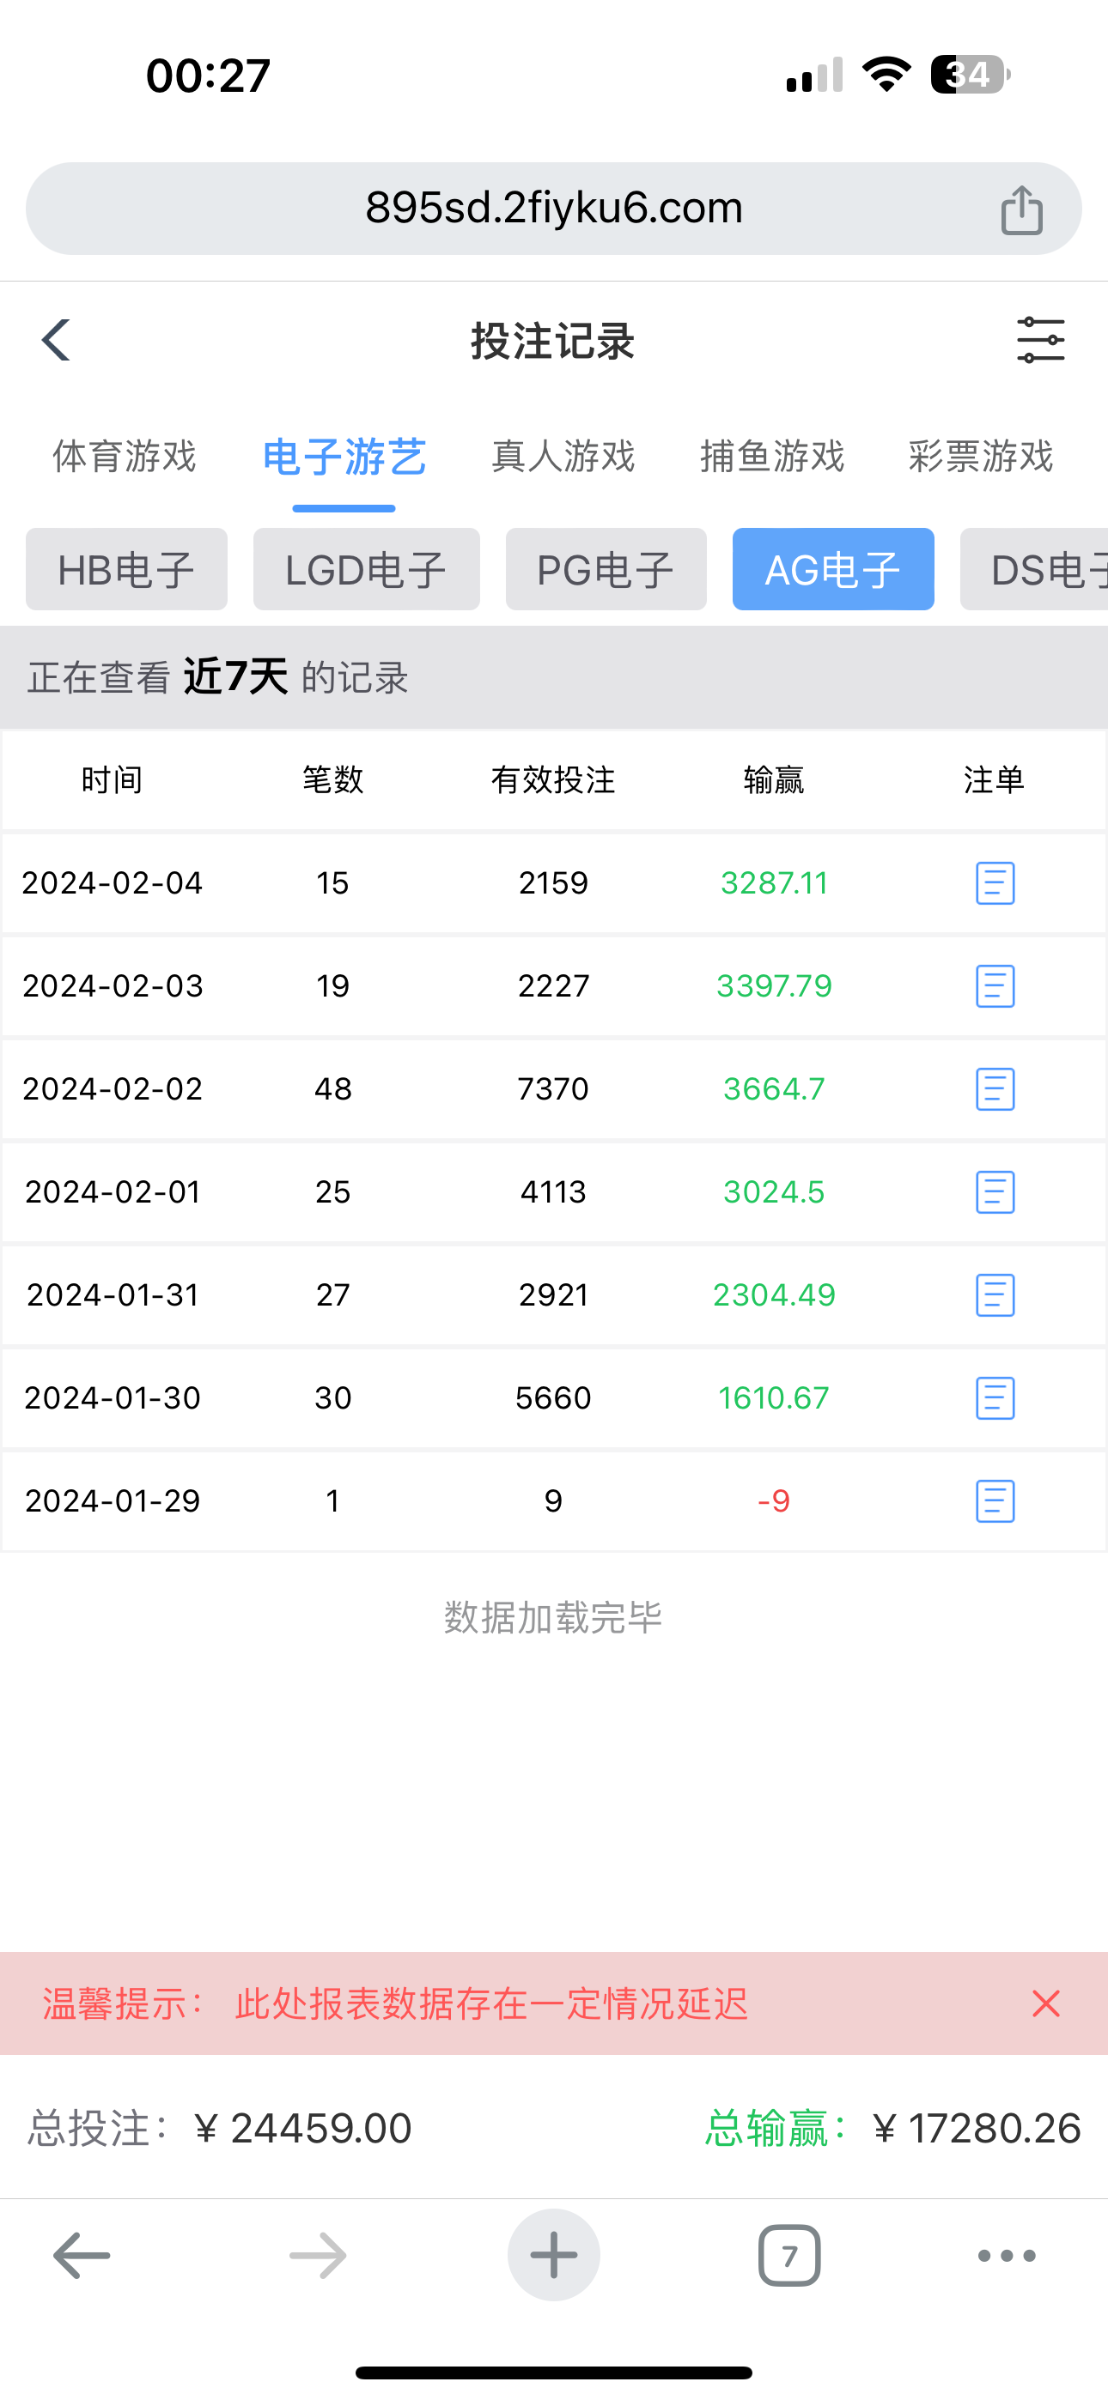Image resolution: width=1108 pixels, height=2400 pixels.
Task: Open bet slip for 2024-01-29
Action: click(994, 1501)
